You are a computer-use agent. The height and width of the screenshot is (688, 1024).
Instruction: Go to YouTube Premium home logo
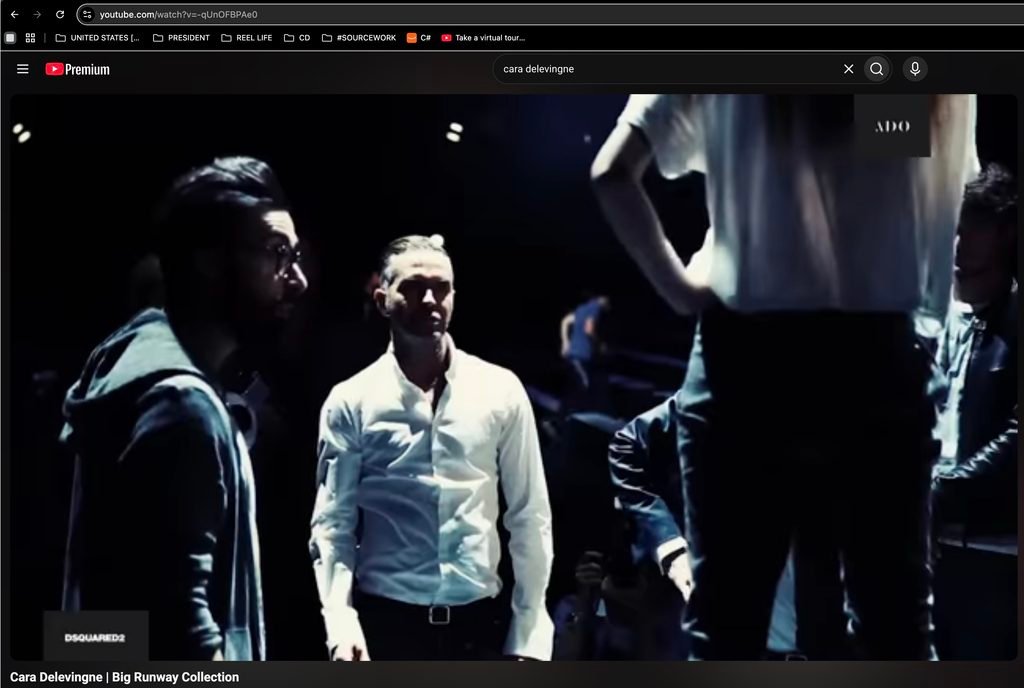pyautogui.click(x=78, y=69)
